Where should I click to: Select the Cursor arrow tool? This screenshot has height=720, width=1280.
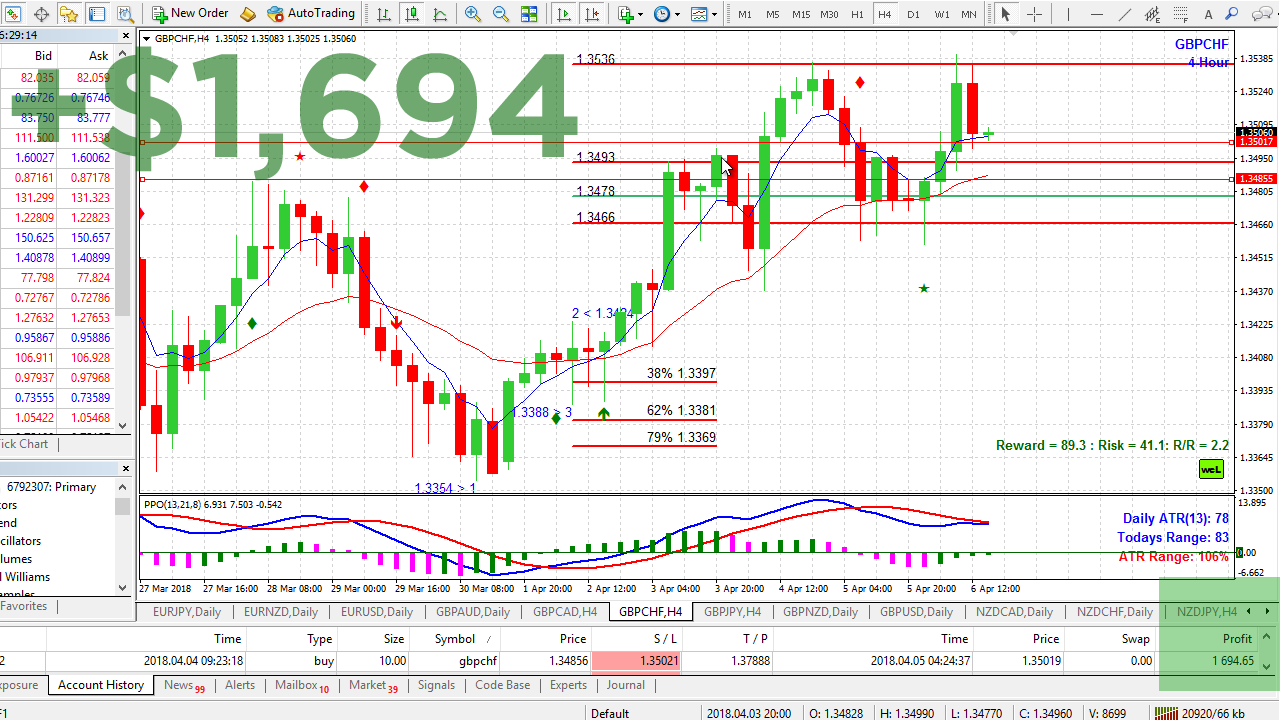tap(1006, 14)
